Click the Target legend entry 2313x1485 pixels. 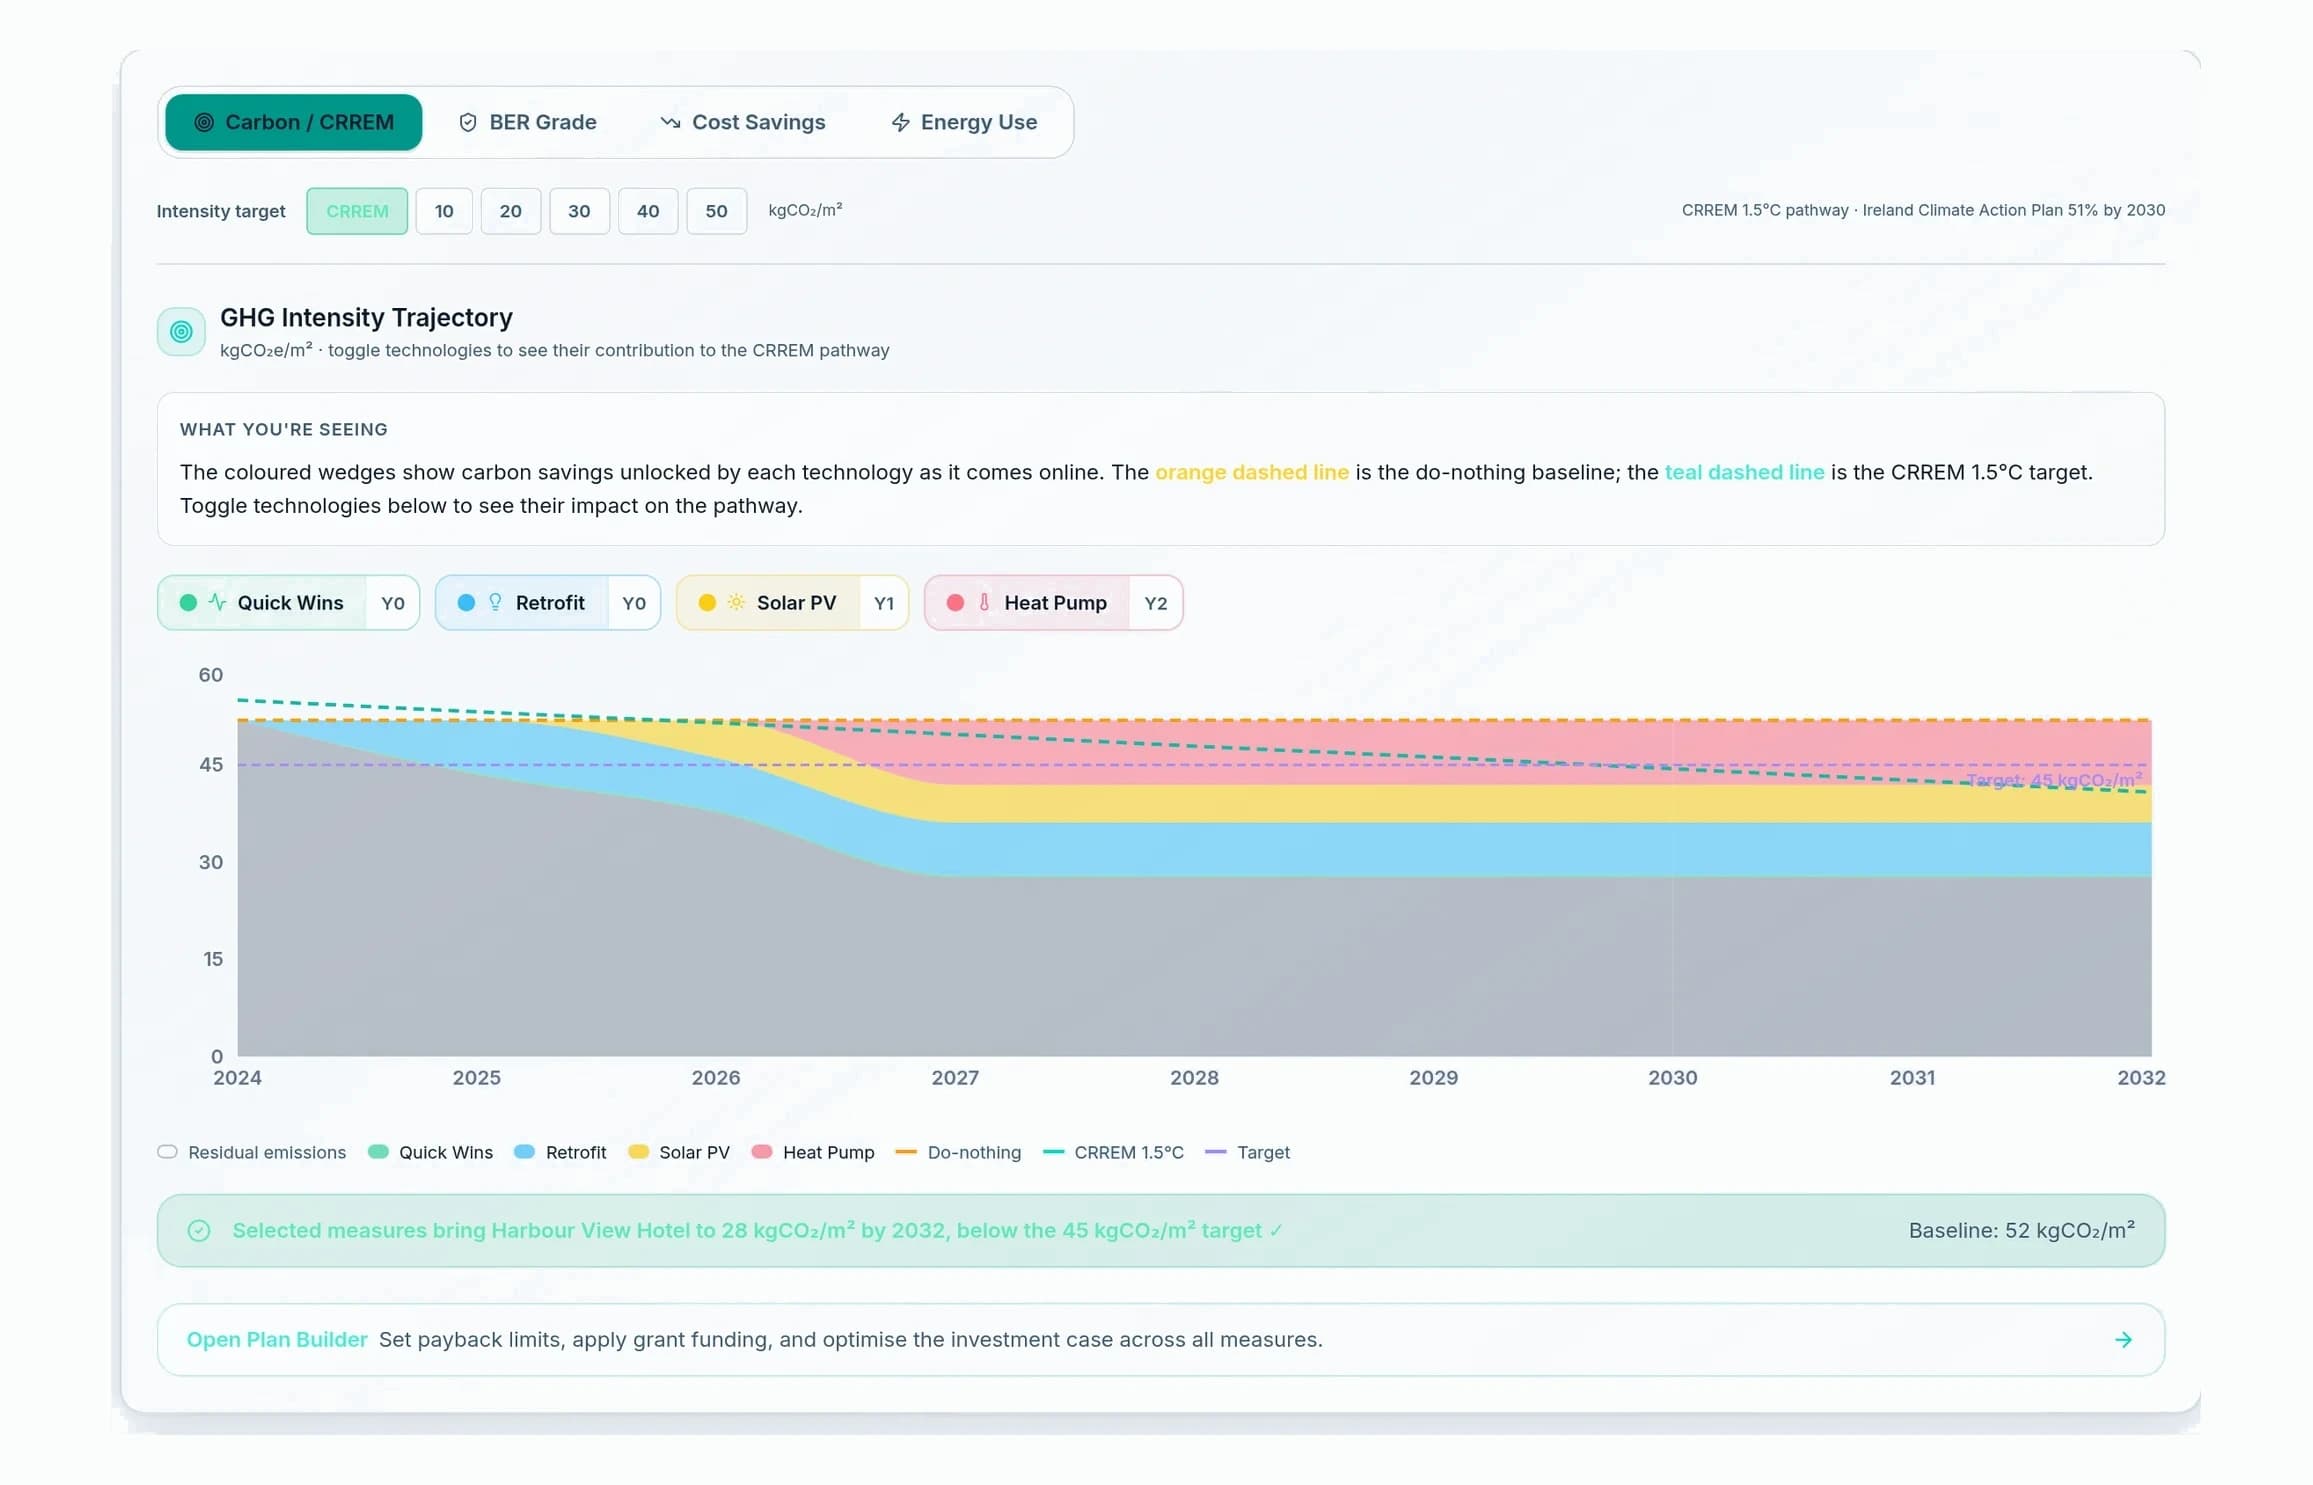[x=1248, y=1152]
